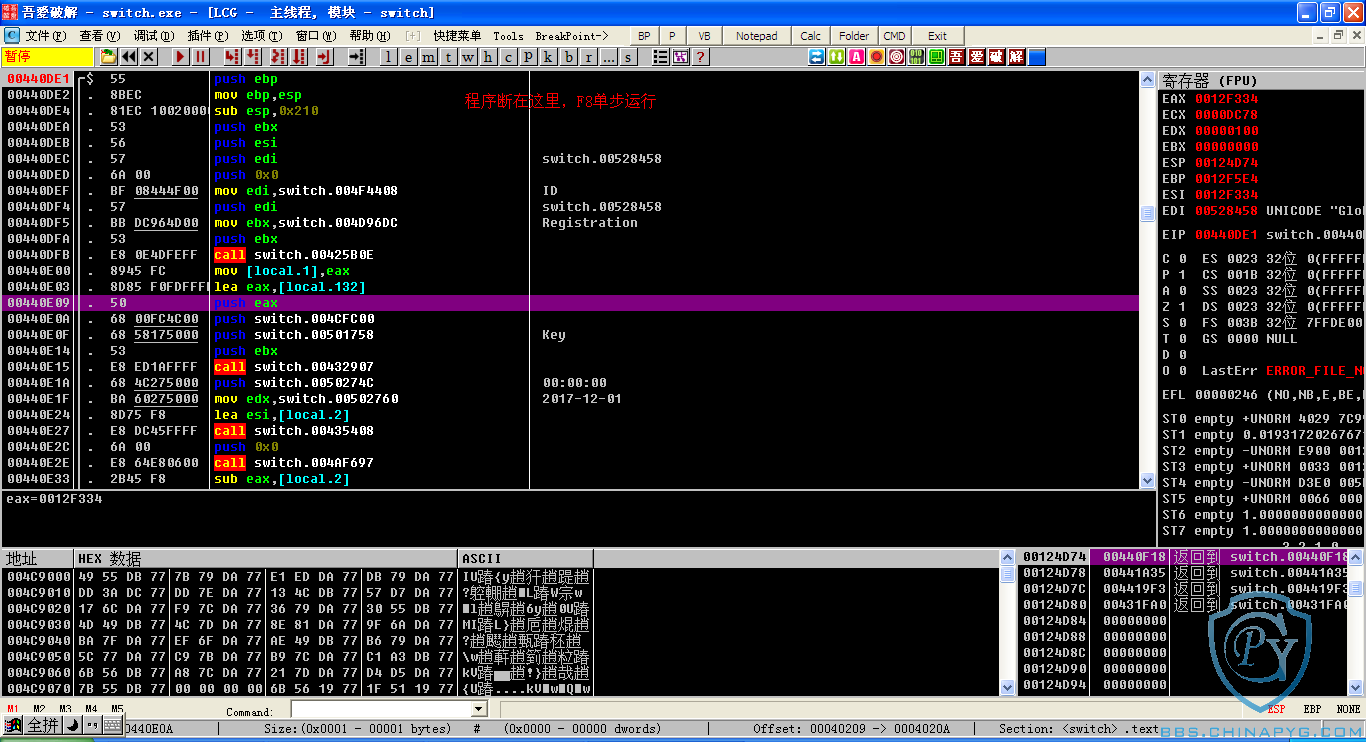Open the Call stack 'k' button
The height and width of the screenshot is (742, 1366).
click(548, 57)
